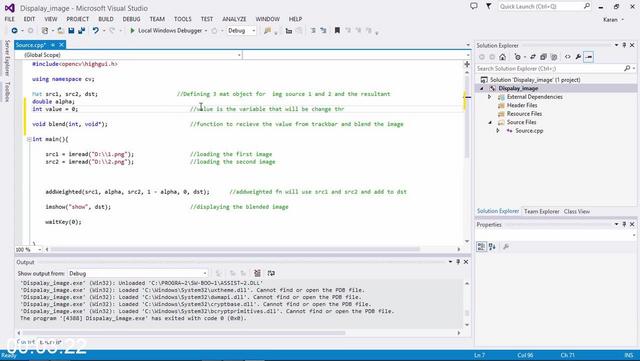The image size is (640, 361).
Task: Click the Feedback speech bubble icon in the title bar
Action: (x=473, y=6)
